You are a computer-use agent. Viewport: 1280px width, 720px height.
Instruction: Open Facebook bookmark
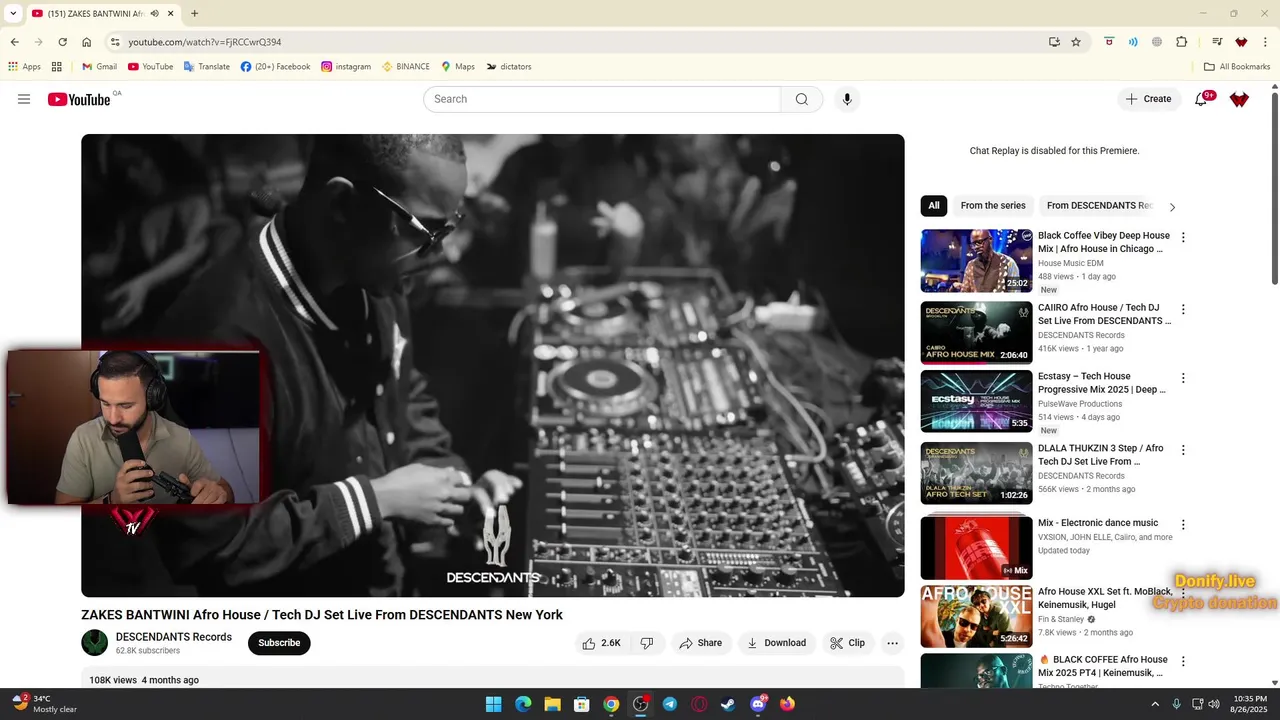275,67
